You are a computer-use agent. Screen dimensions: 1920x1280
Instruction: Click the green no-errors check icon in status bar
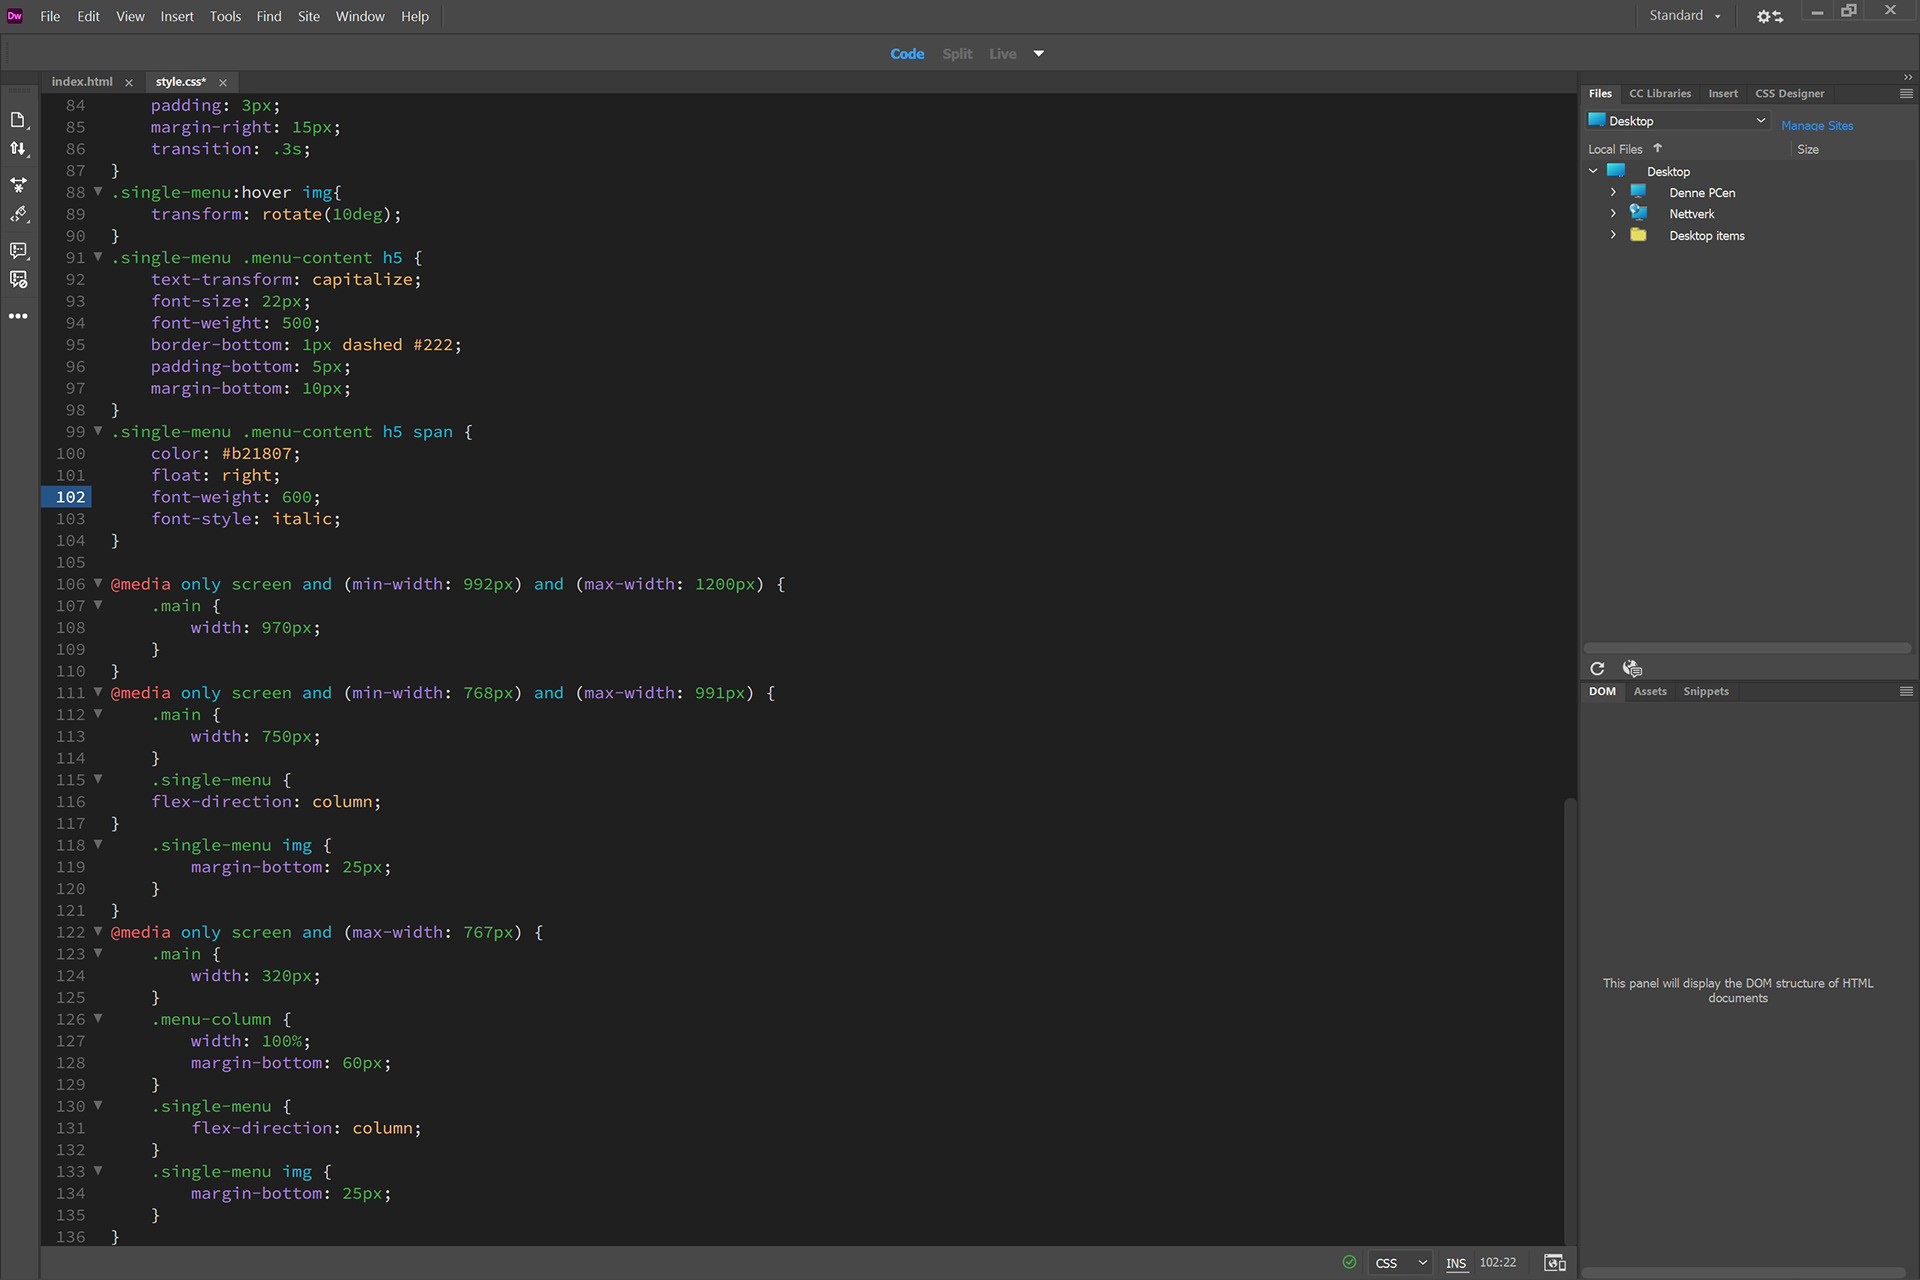coord(1349,1262)
